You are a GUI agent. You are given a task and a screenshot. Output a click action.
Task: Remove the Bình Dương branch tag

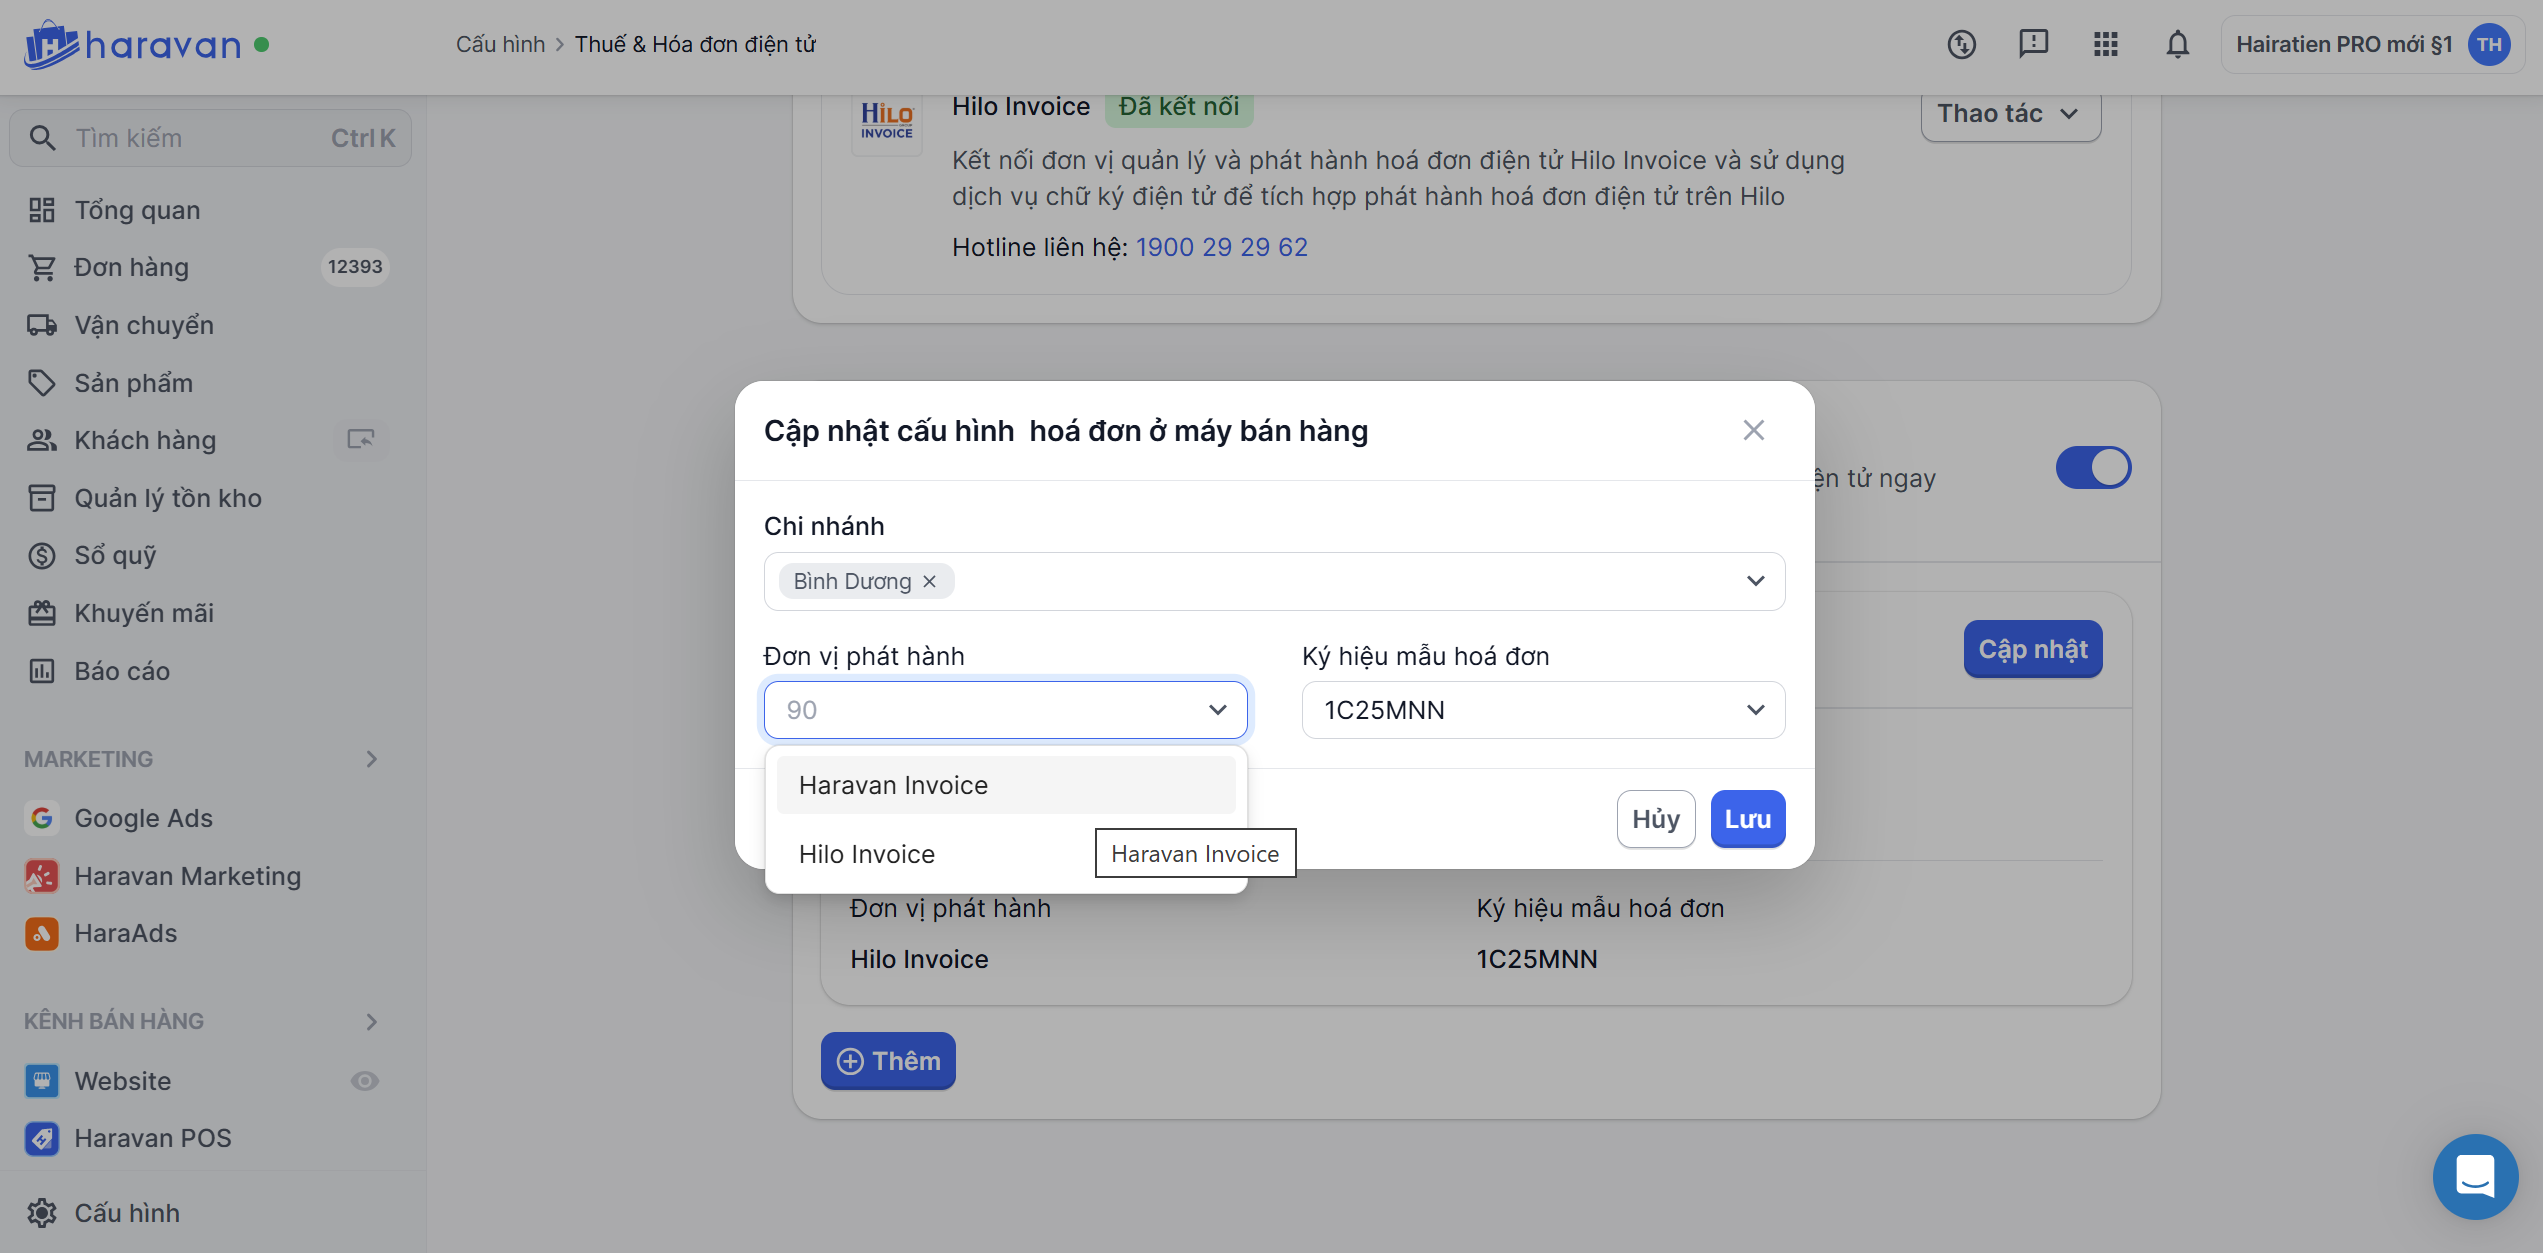coord(930,581)
